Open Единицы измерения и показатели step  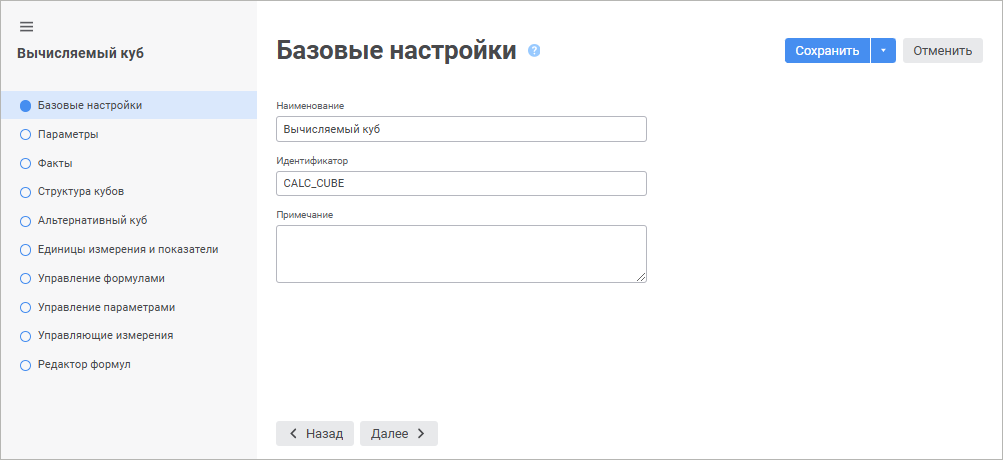pos(127,249)
